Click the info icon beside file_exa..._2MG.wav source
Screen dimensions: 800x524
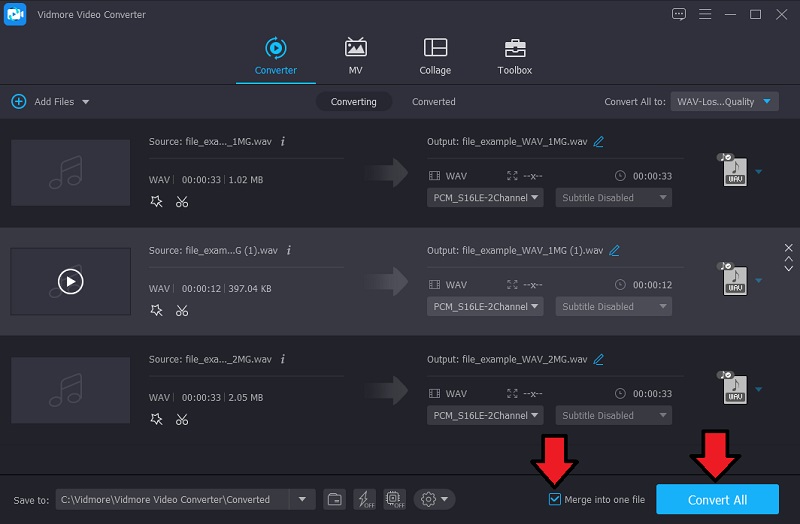tap(283, 359)
